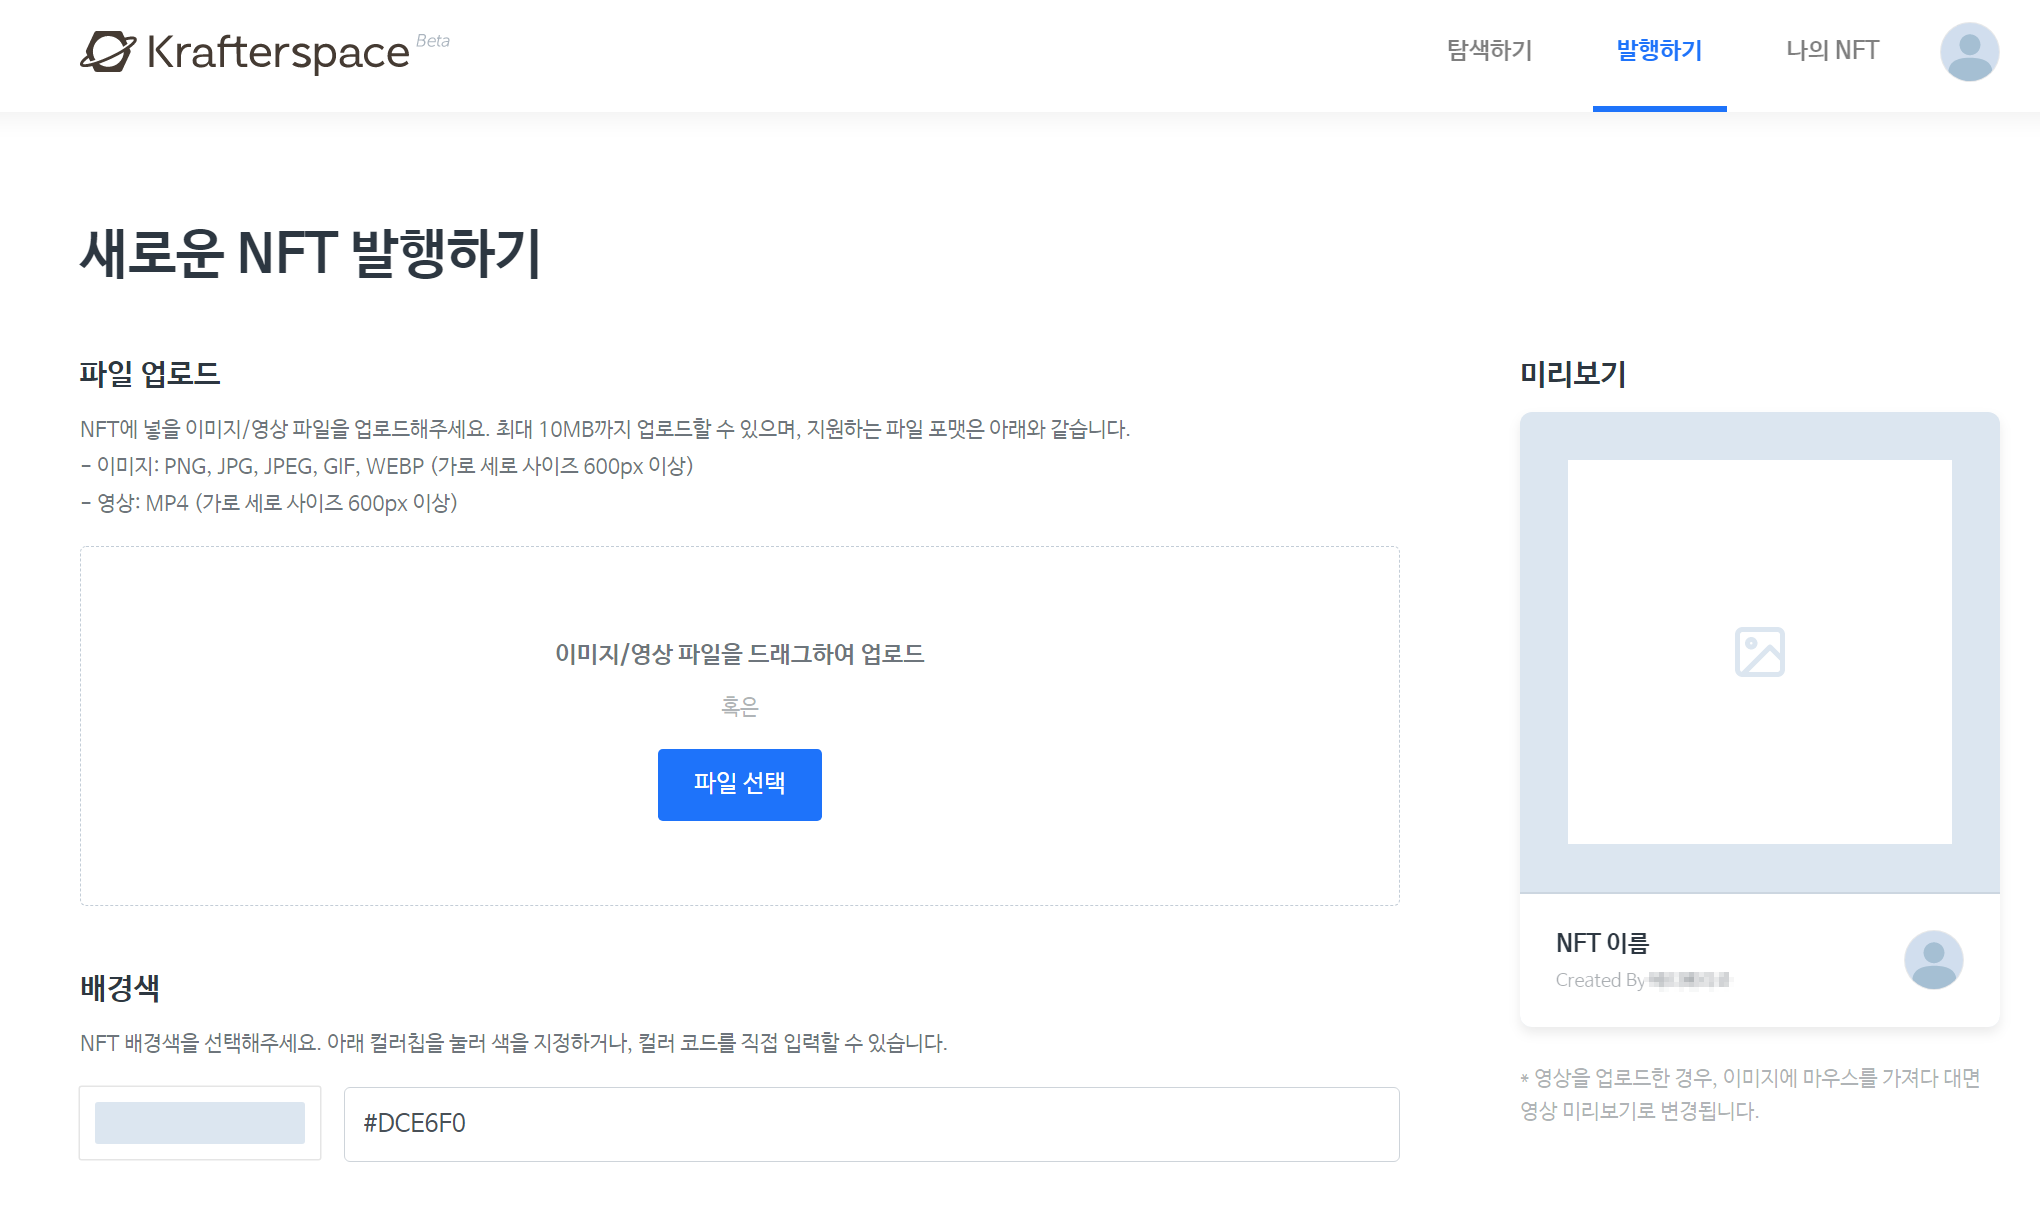
Task: Click the 배경색 section heading
Action: click(x=120, y=988)
